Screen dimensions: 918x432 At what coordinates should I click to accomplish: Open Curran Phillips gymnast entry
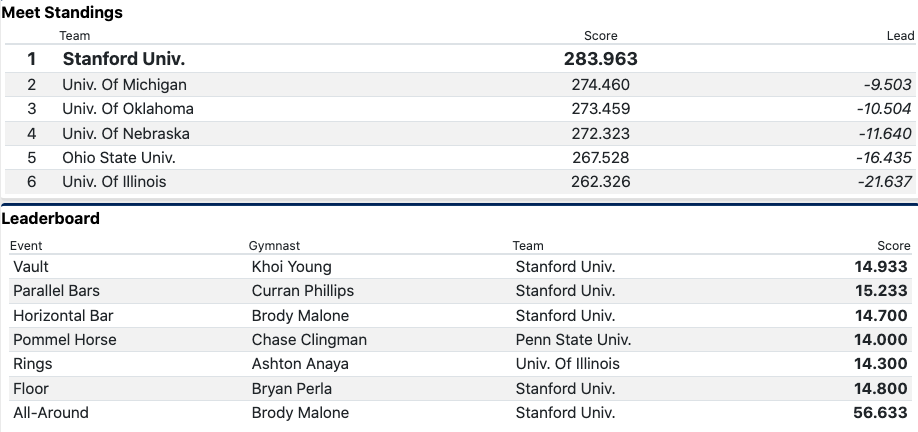(x=302, y=291)
